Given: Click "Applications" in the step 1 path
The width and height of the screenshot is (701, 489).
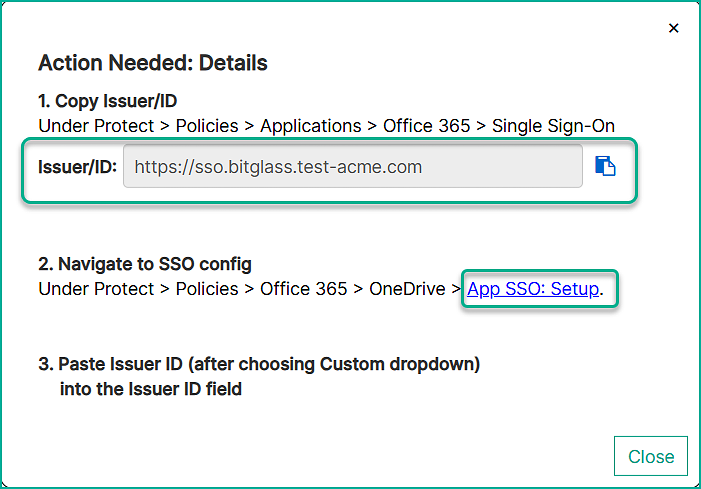Looking at the screenshot, I should point(311,126).
